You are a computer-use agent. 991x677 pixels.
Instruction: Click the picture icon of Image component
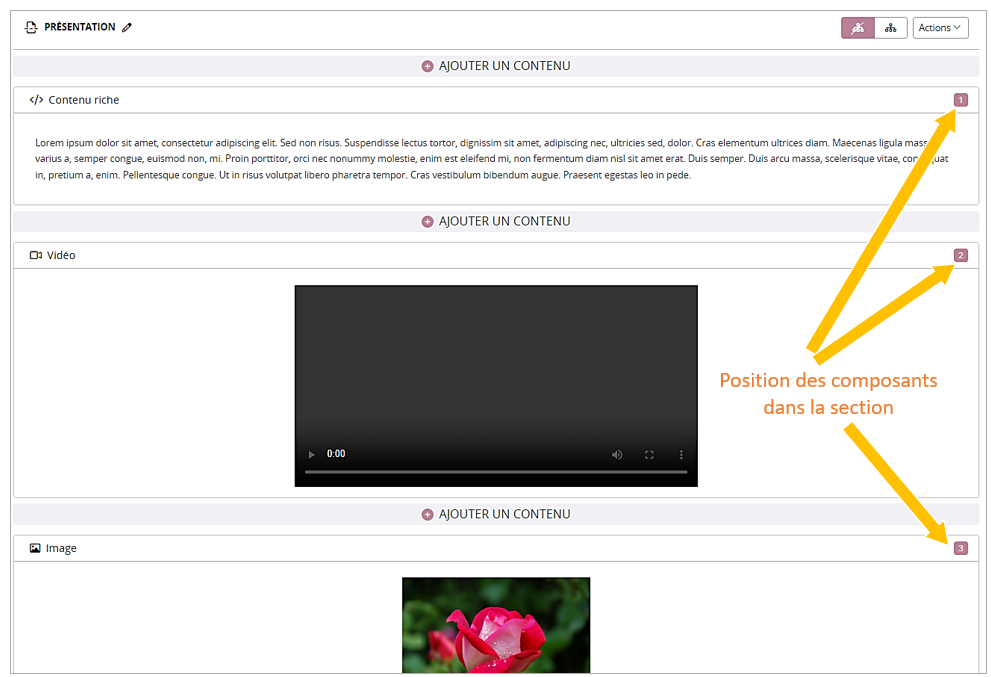tap(35, 548)
